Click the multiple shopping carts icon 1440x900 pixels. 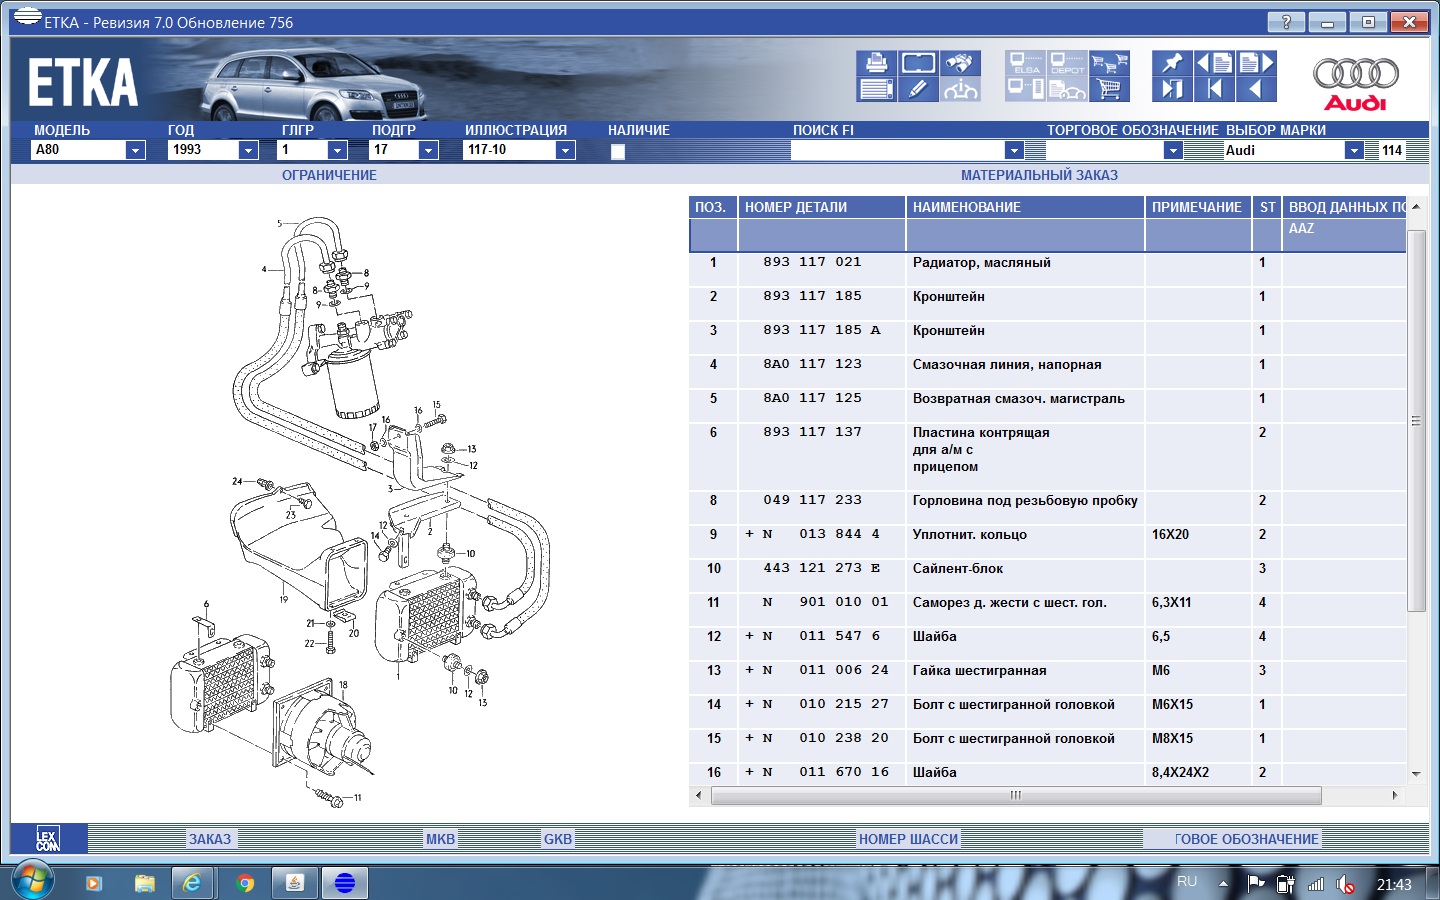[1109, 63]
